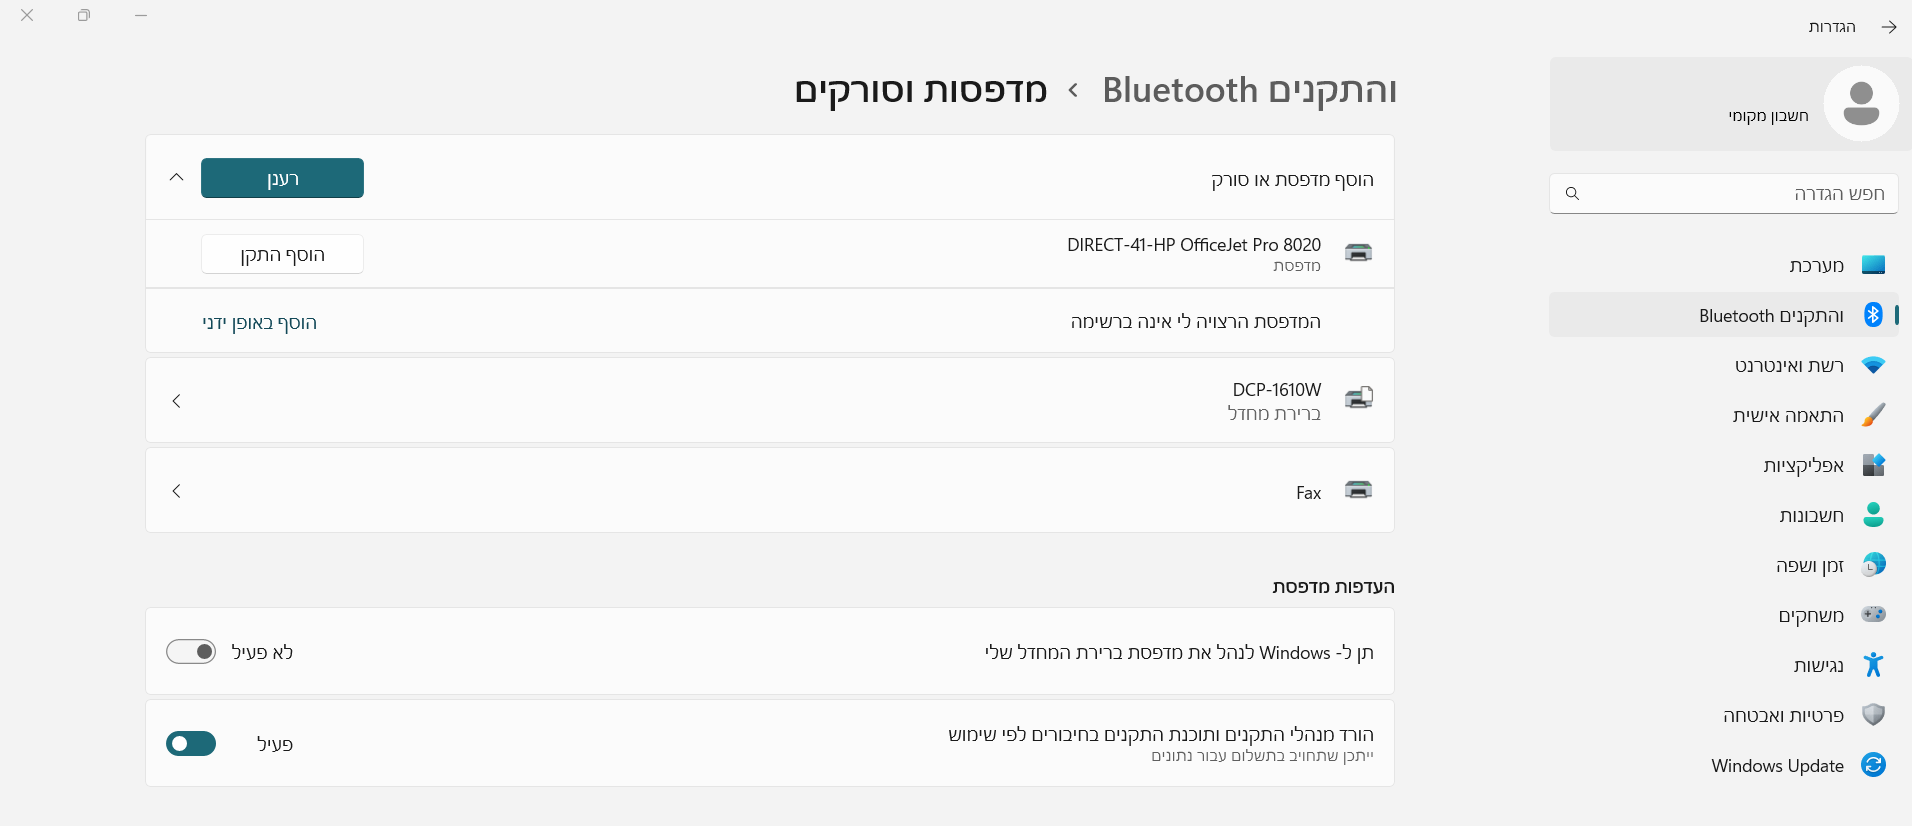Image resolution: width=1912 pixels, height=826 pixels.
Task: Select the System item in the sidebar
Action: pos(1816,265)
